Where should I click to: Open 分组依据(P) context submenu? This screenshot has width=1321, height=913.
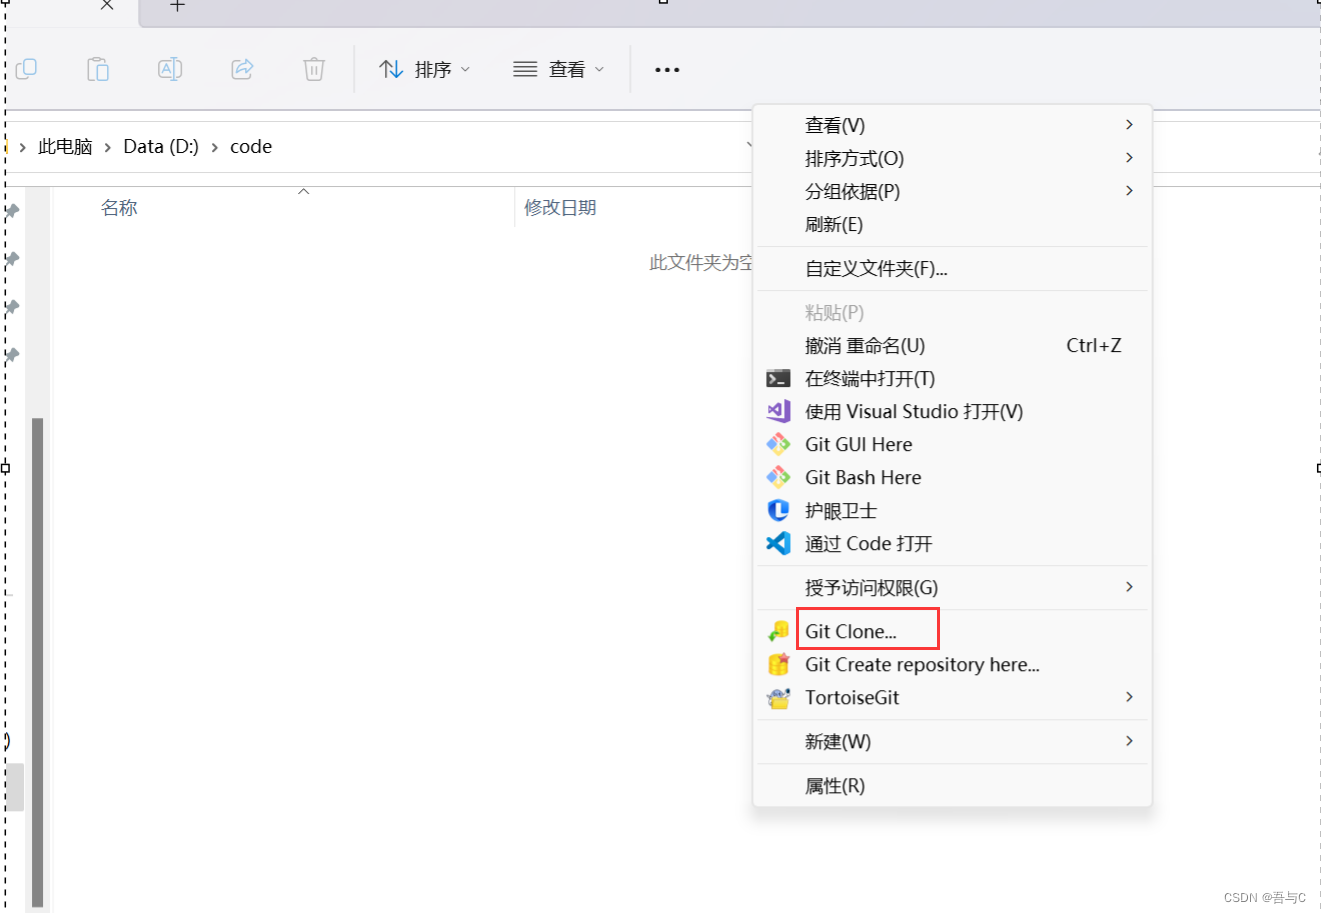point(952,191)
